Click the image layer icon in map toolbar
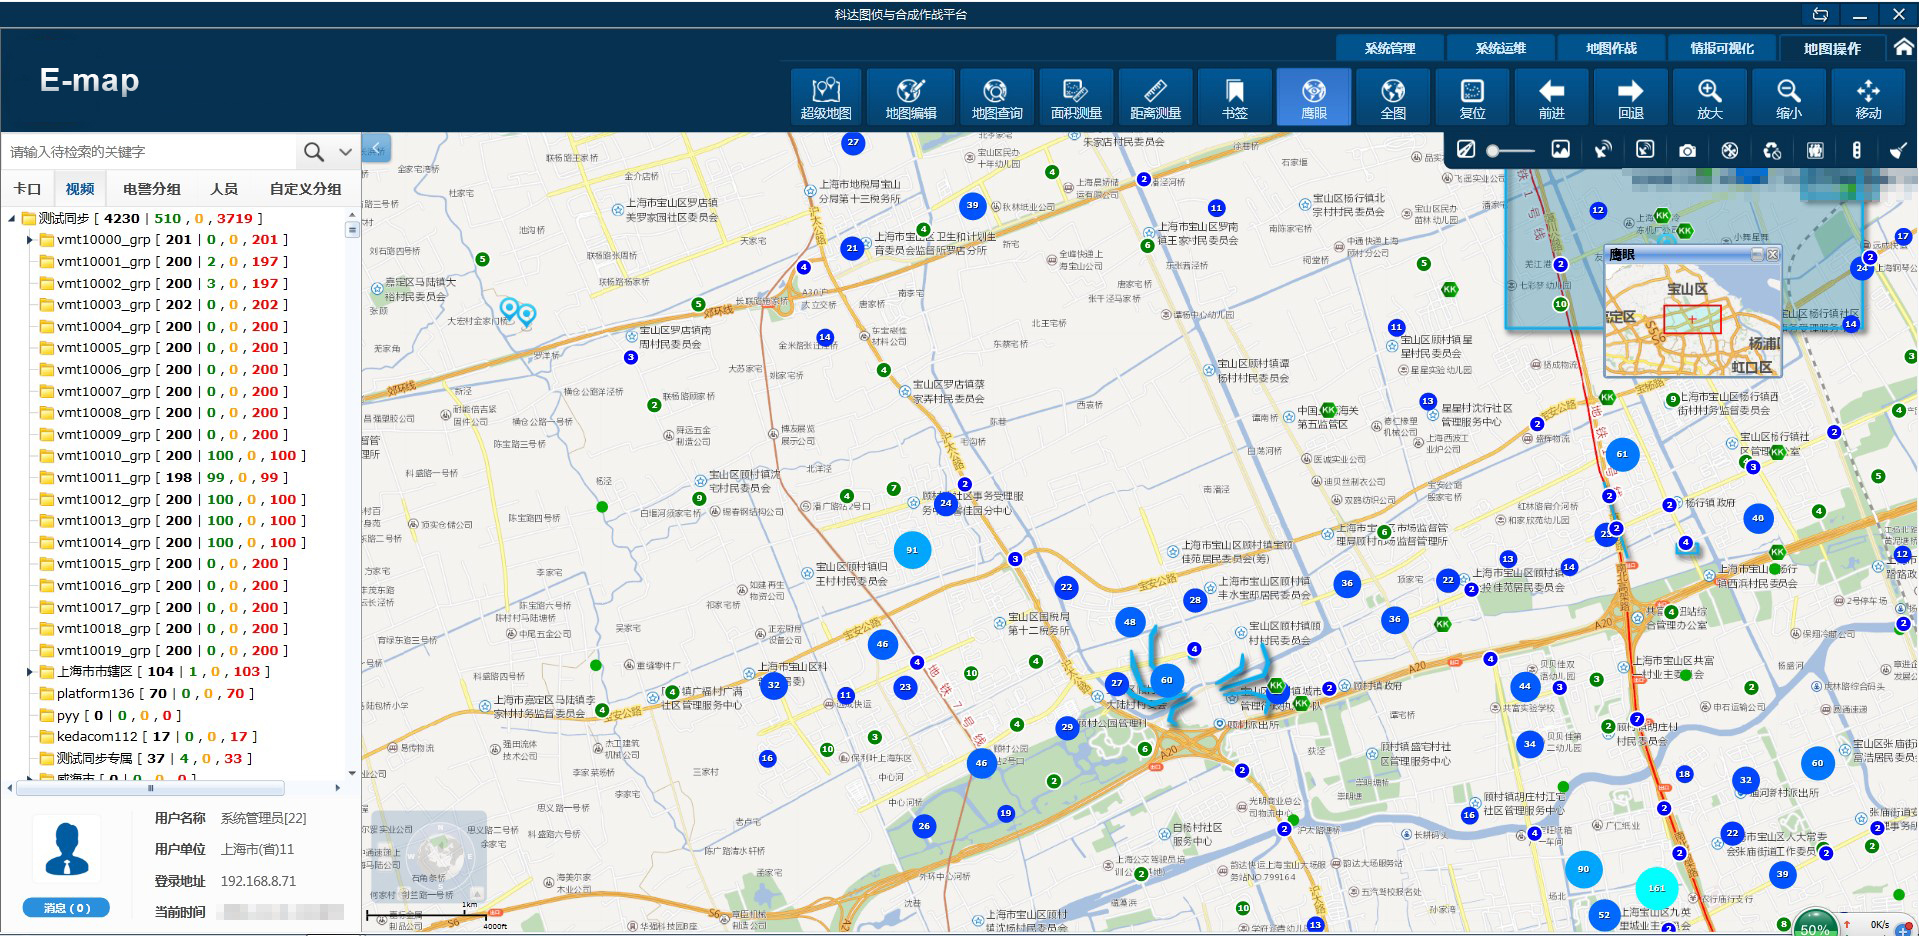Viewport: 1919px width, 936px height. click(x=1560, y=150)
